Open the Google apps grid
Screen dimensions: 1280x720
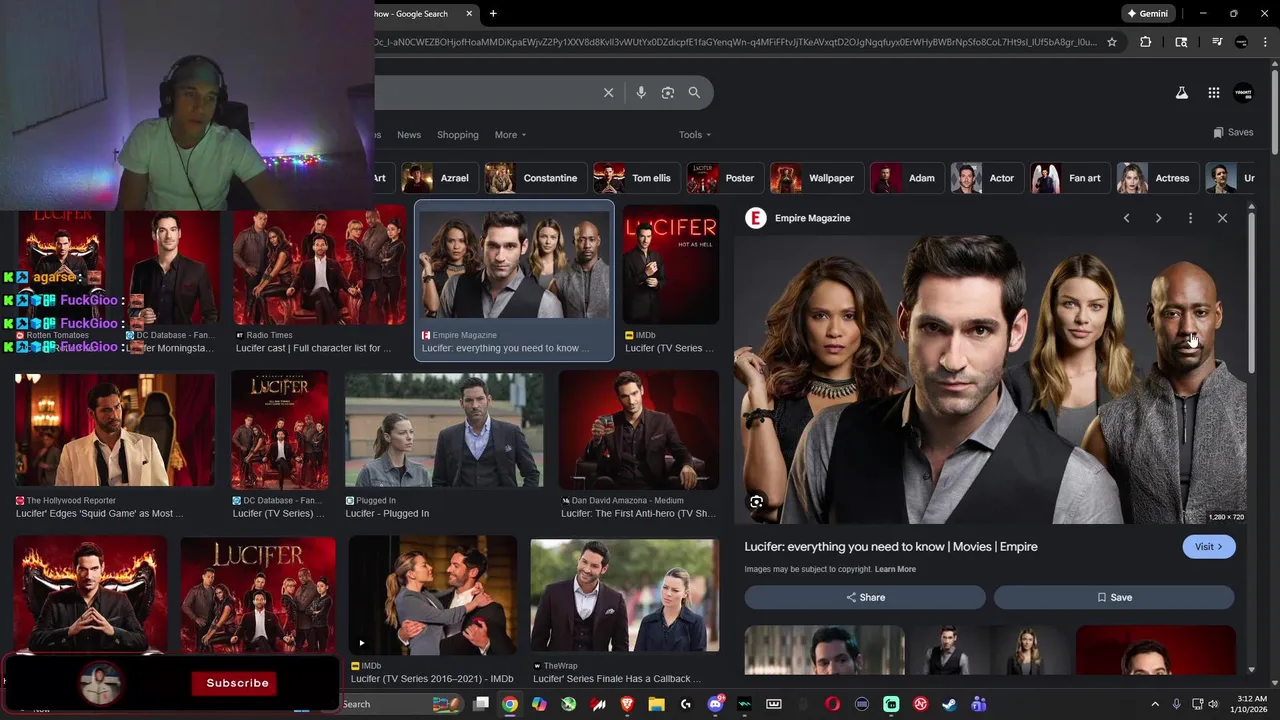tap(1213, 92)
